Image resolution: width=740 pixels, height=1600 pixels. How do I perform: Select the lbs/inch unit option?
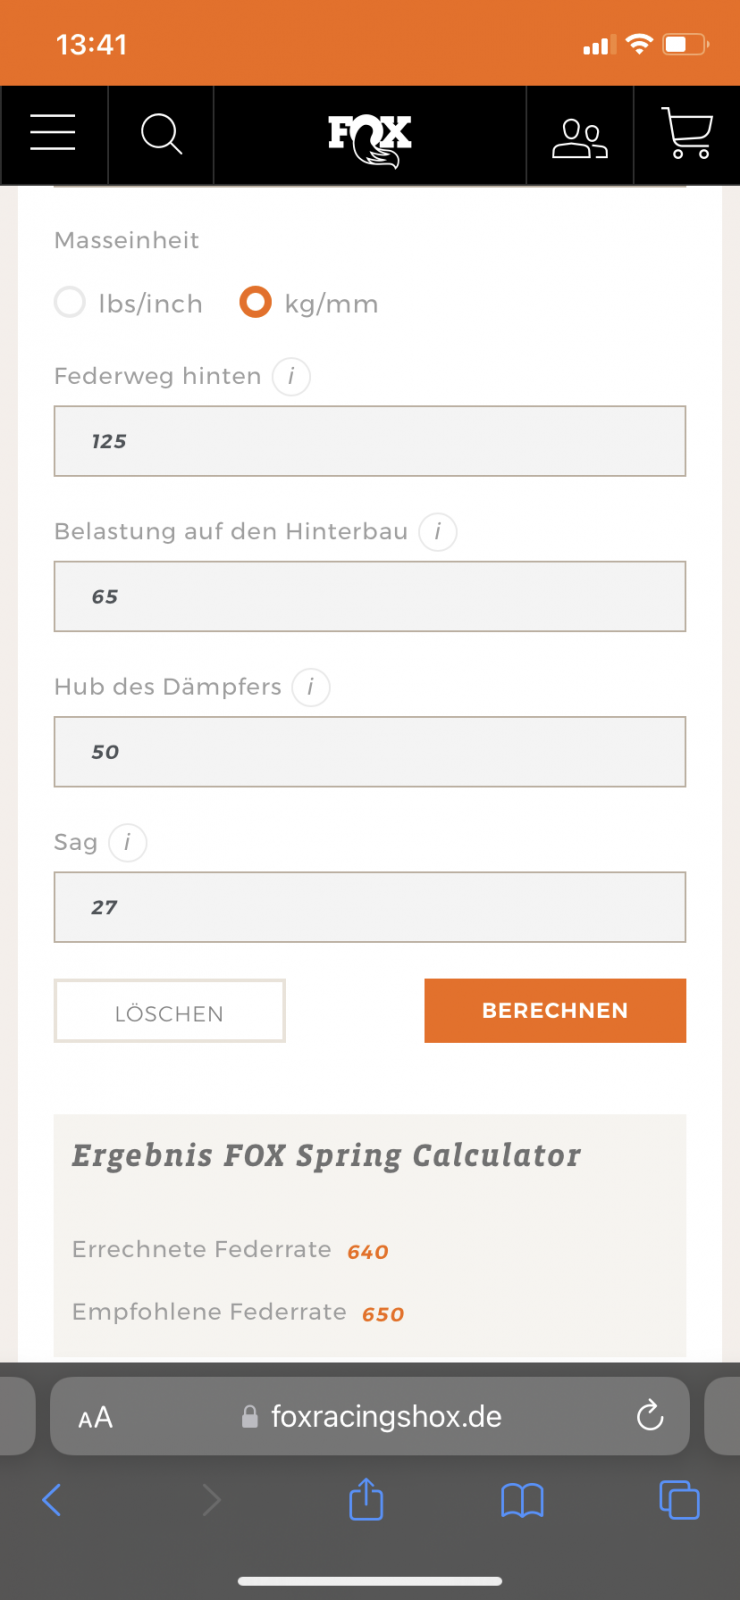pyautogui.click(x=70, y=302)
